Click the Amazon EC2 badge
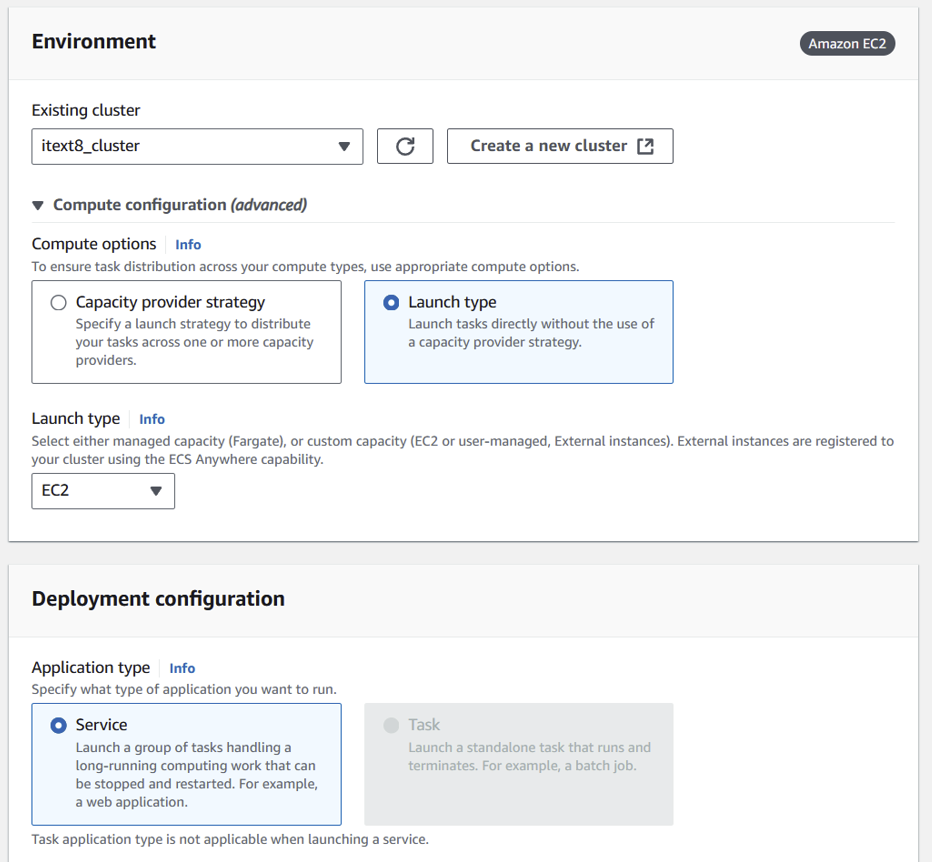The width and height of the screenshot is (932, 862). click(x=848, y=43)
